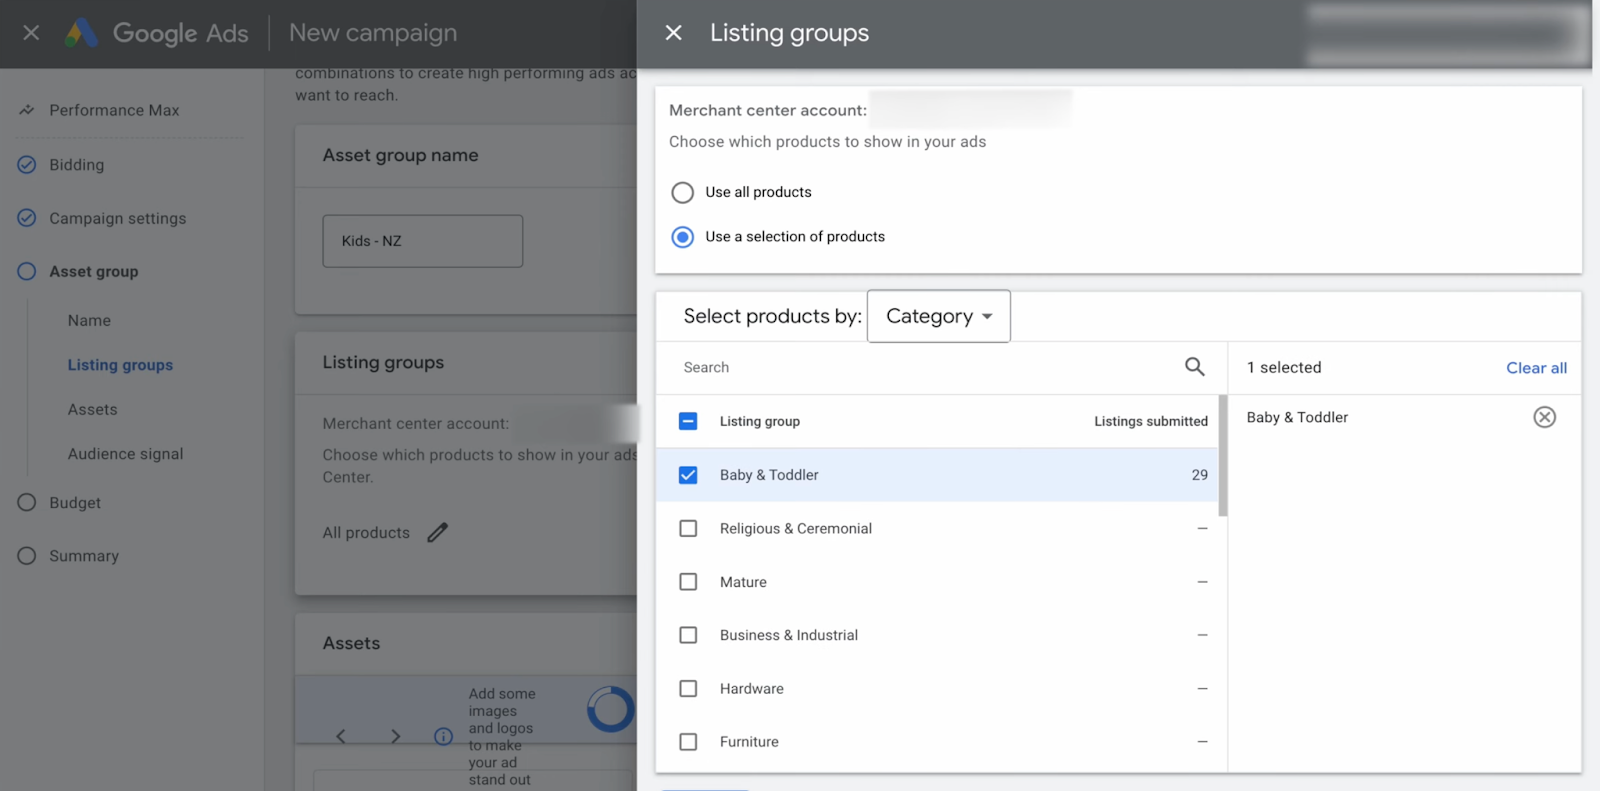Select the Use all products radio button

click(682, 192)
